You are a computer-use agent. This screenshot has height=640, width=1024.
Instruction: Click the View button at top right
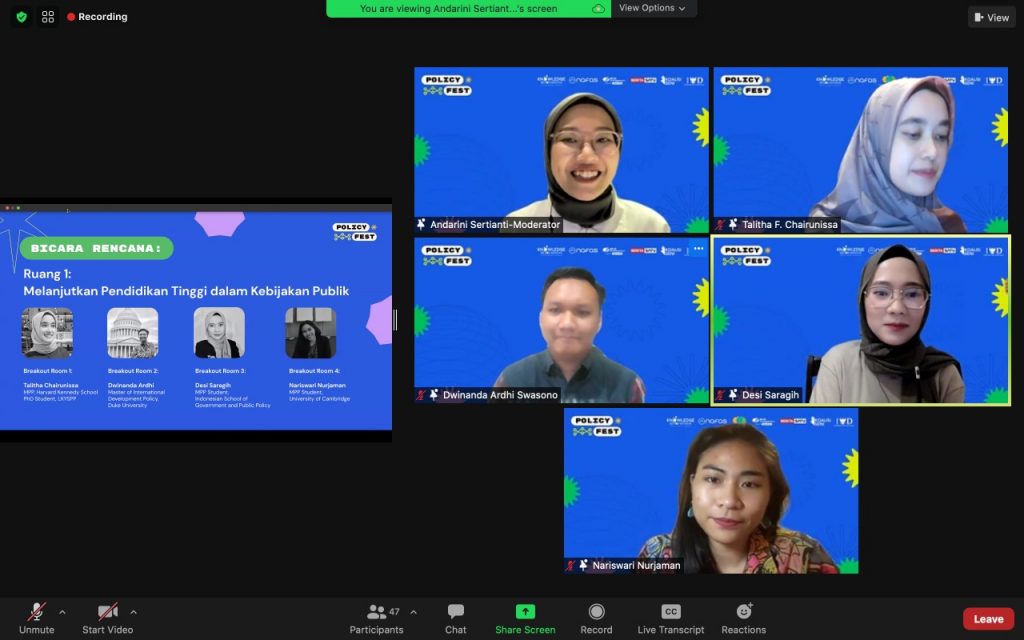[x=991, y=17]
